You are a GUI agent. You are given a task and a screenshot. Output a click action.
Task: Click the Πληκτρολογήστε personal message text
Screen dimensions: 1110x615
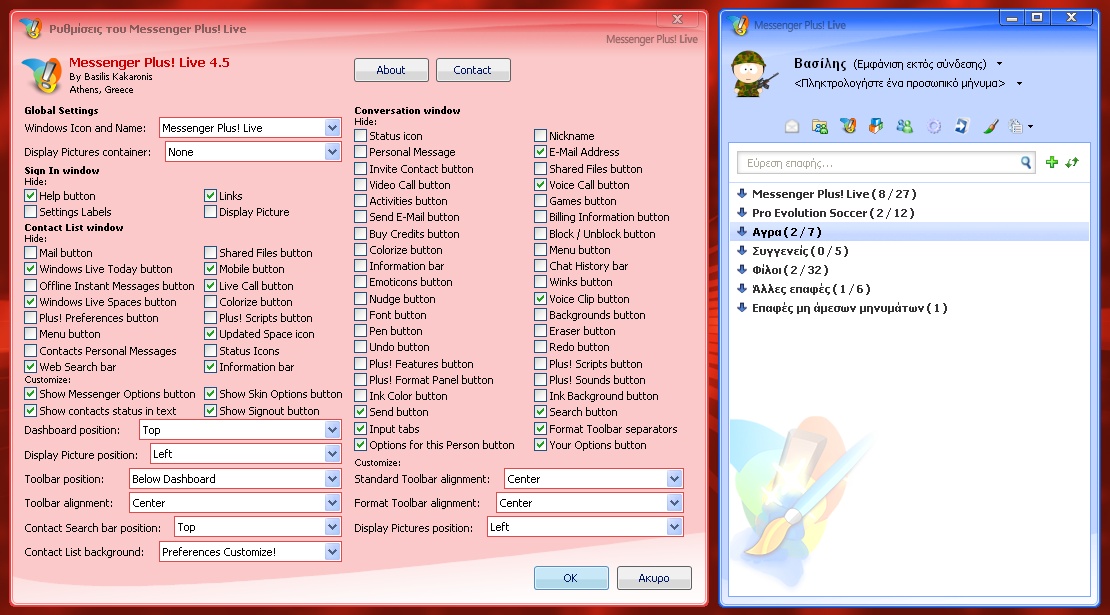[900, 84]
